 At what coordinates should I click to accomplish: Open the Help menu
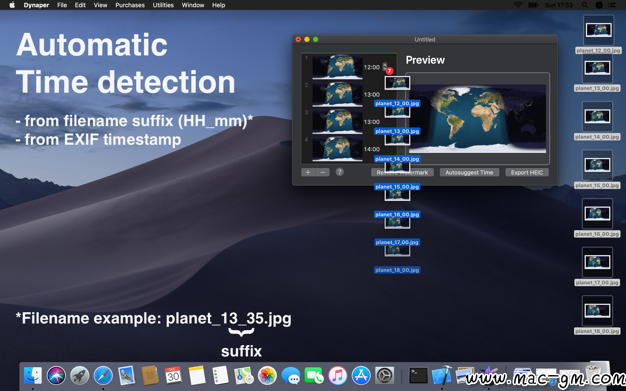(218, 5)
